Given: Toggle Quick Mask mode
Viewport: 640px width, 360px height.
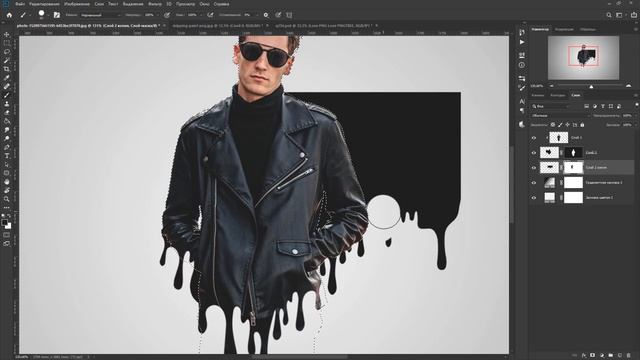Looking at the screenshot, I should 7,235.
